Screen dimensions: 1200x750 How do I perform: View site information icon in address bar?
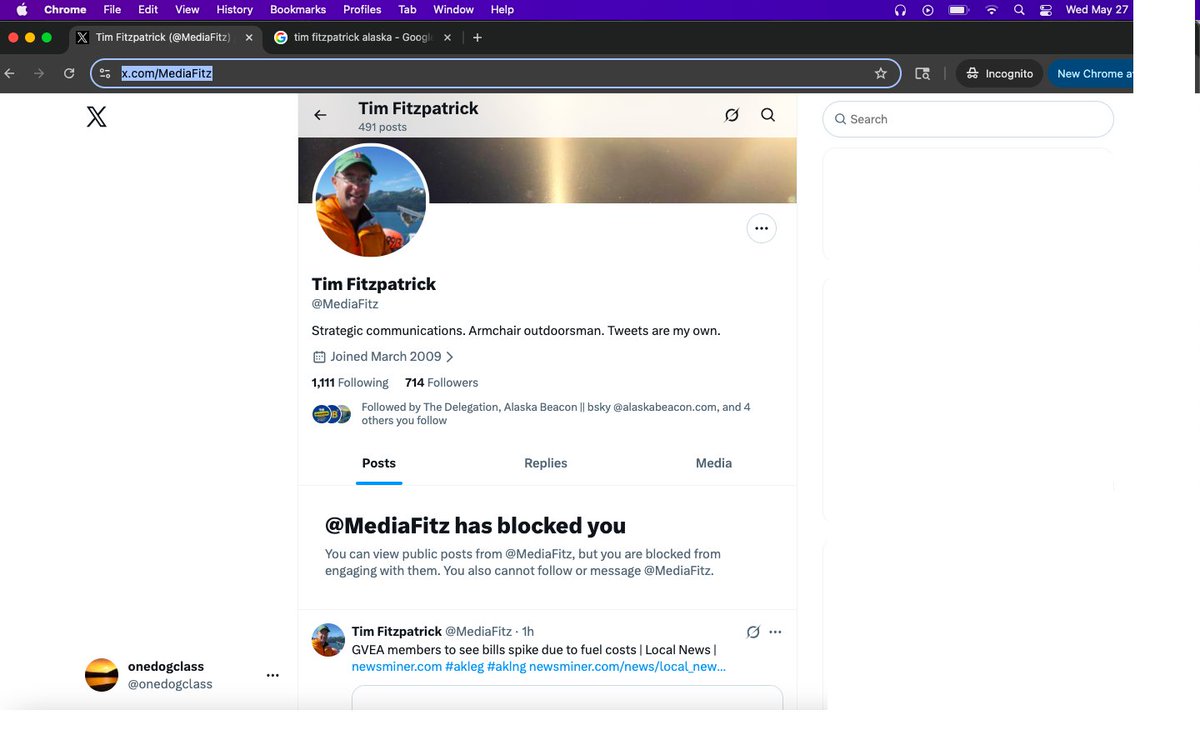pos(106,73)
